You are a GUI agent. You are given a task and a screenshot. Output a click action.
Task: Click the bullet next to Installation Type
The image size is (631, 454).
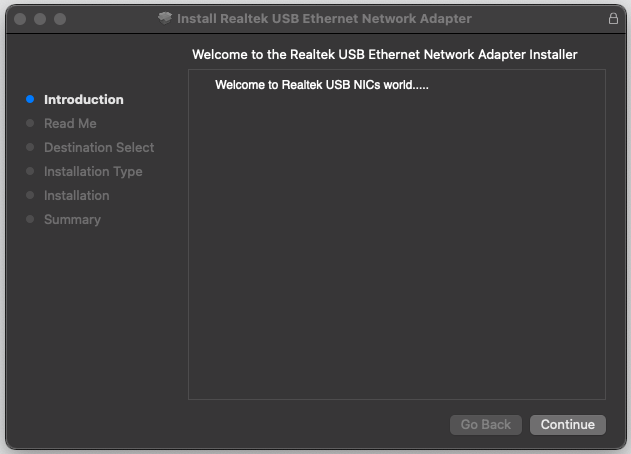[x=30, y=171]
